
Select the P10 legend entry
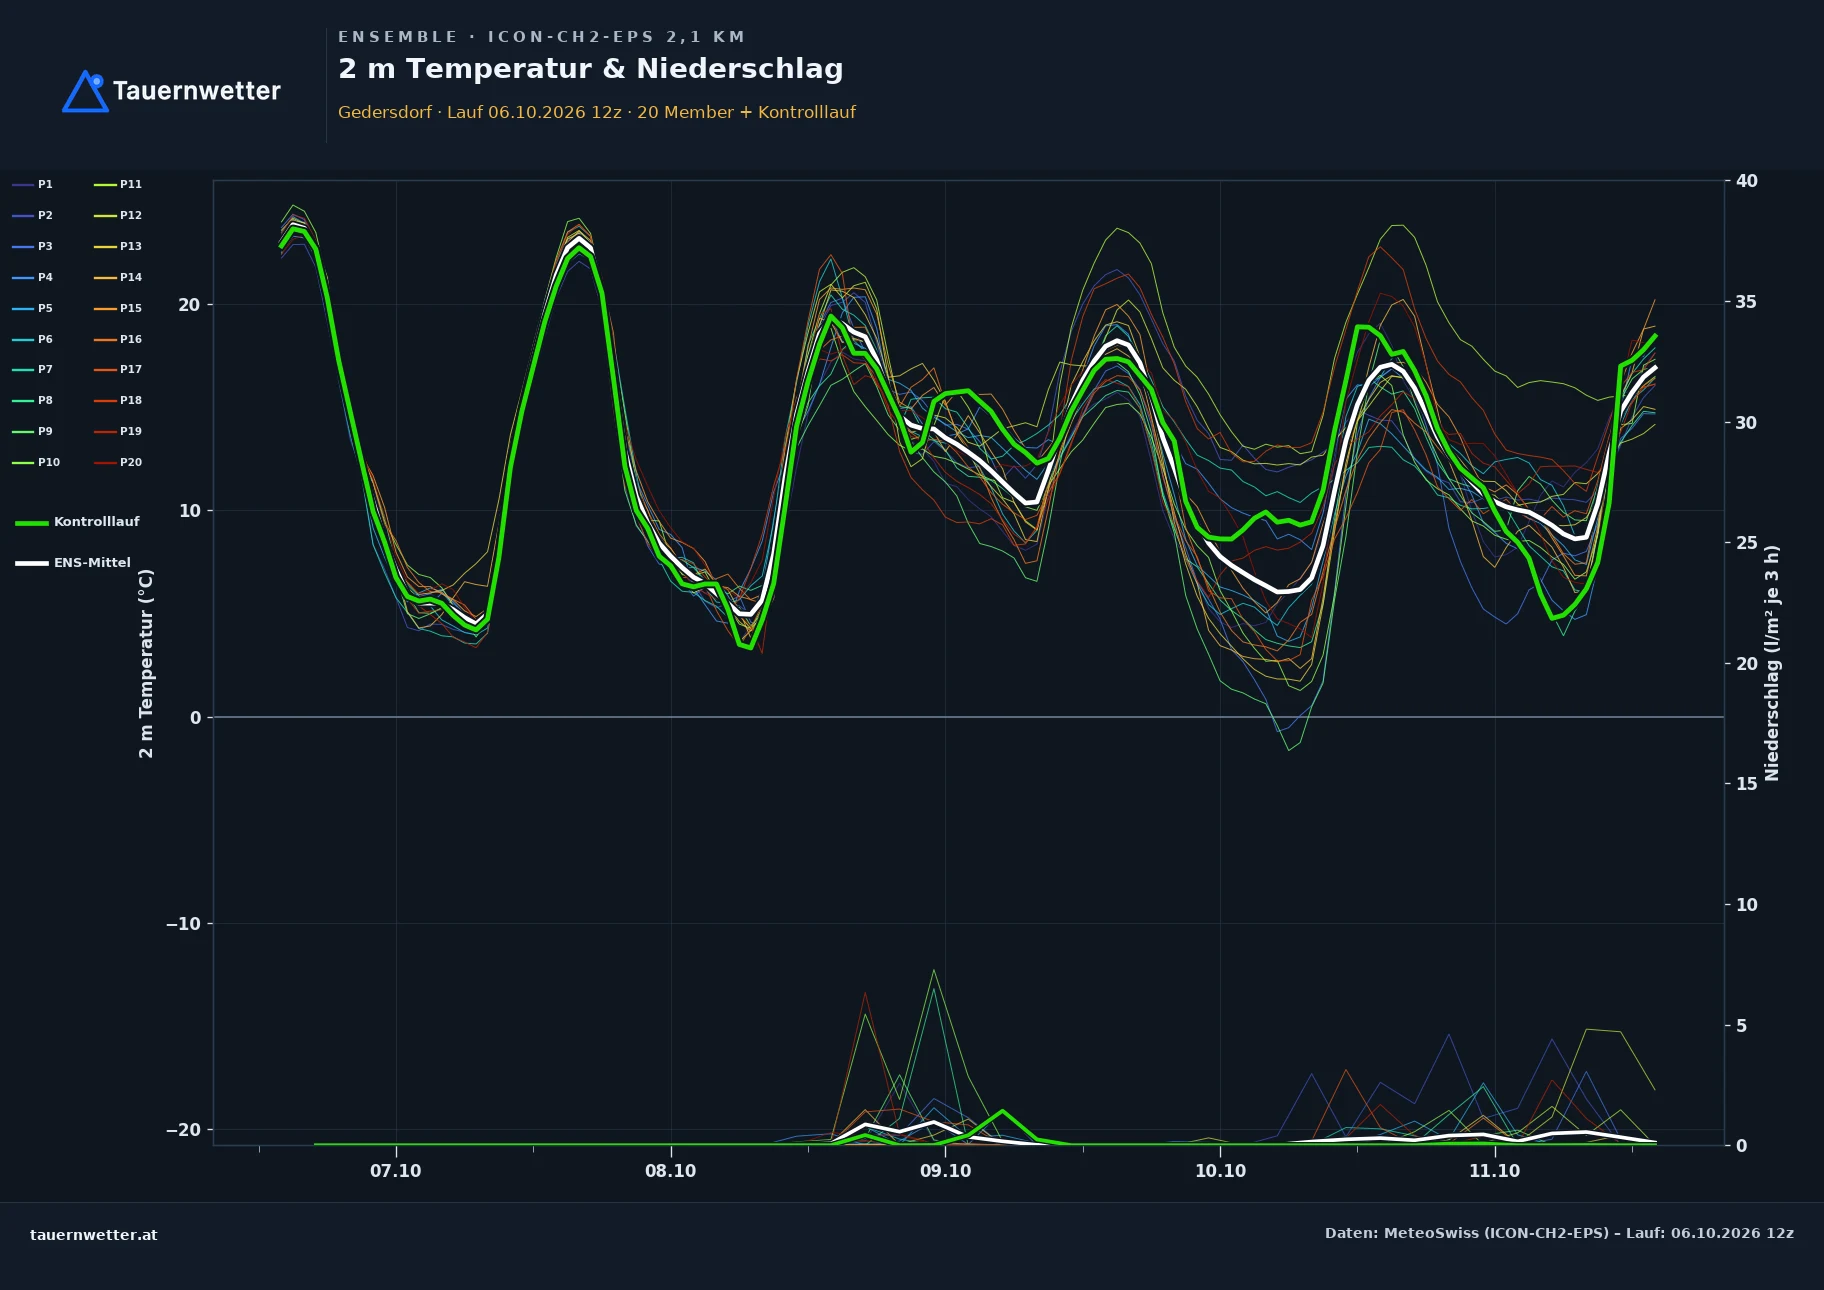click(36, 463)
